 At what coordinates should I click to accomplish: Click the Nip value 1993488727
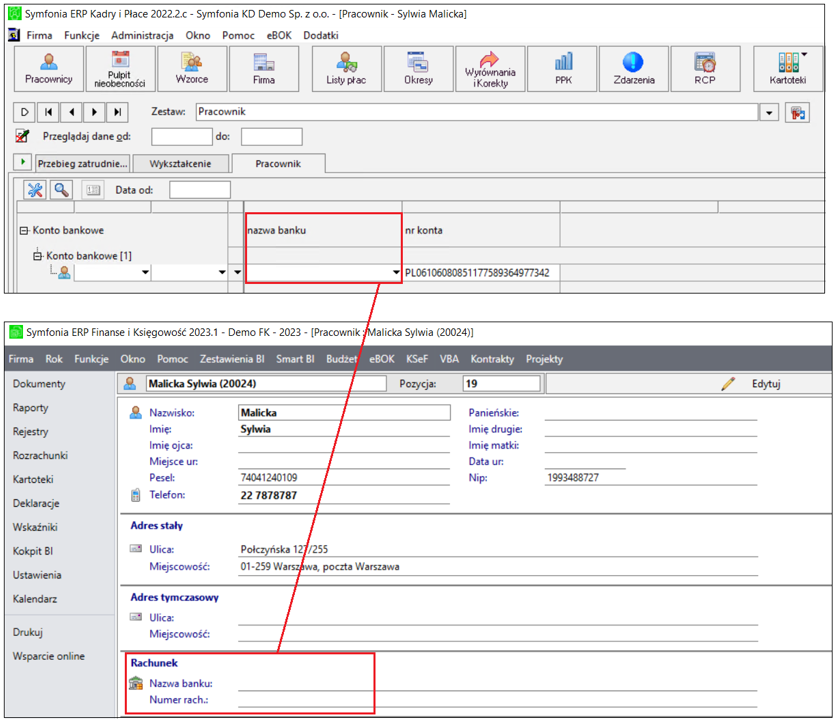coord(573,478)
